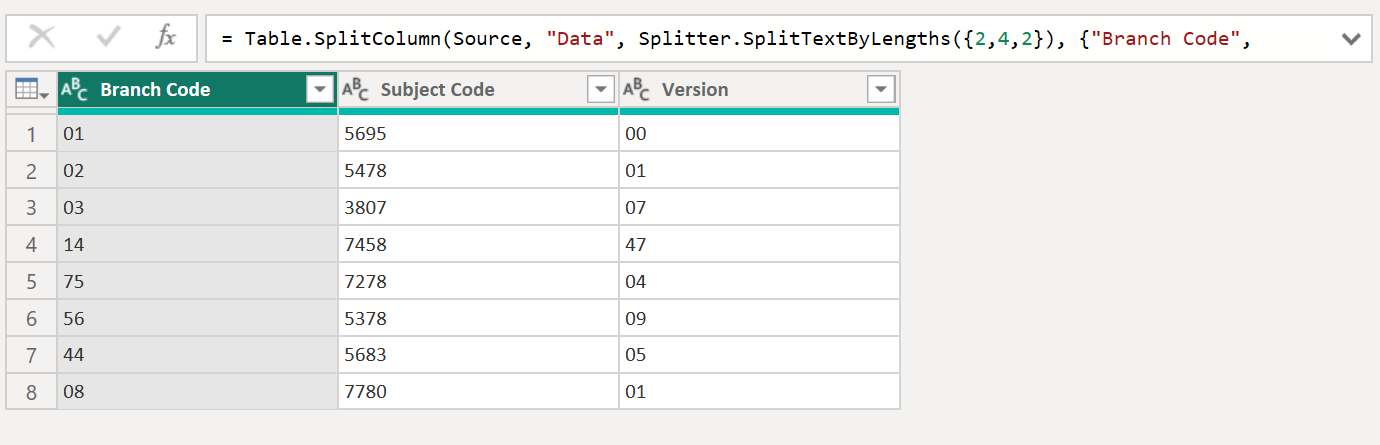1380x445 pixels.
Task: Change the Branch Code data type icon
Action: pos(75,90)
